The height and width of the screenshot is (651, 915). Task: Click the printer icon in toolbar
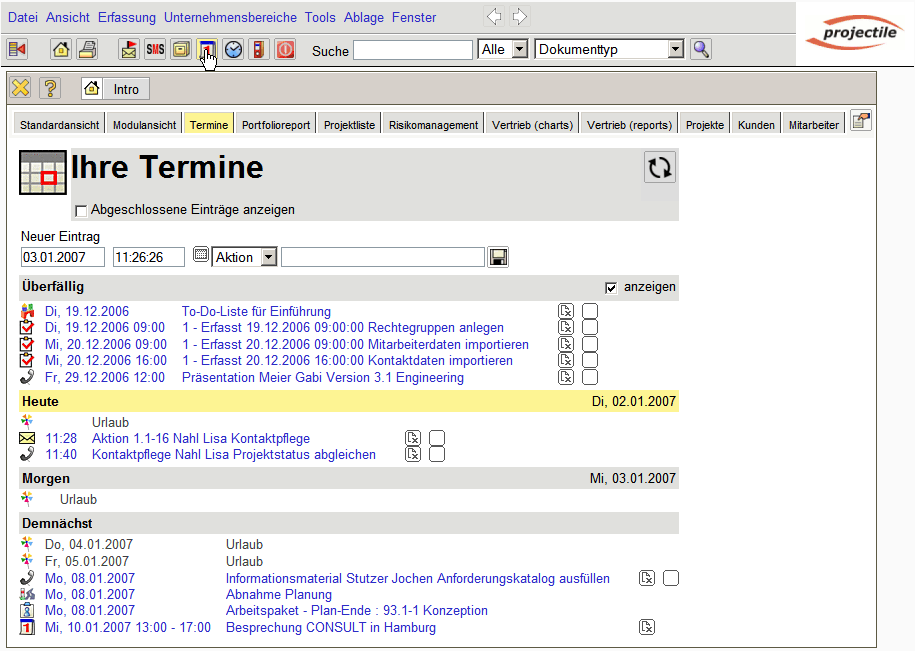[87, 49]
